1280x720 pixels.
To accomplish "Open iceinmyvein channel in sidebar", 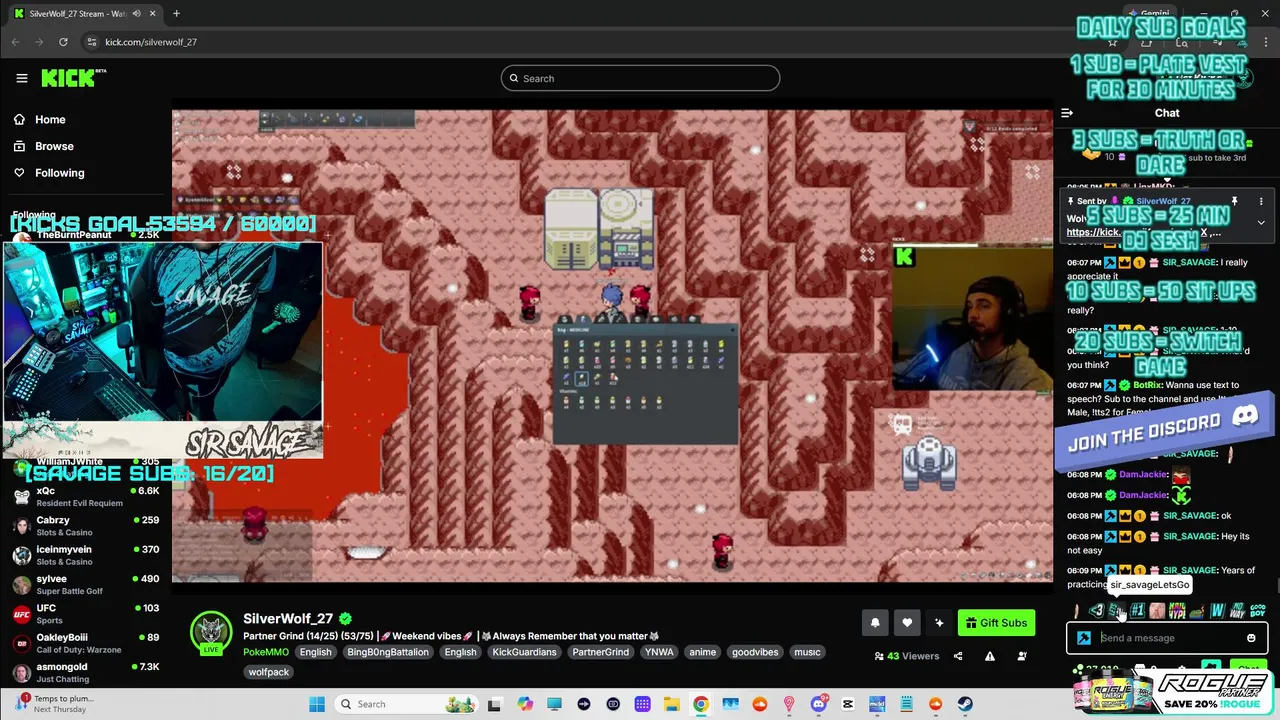I will (85, 555).
